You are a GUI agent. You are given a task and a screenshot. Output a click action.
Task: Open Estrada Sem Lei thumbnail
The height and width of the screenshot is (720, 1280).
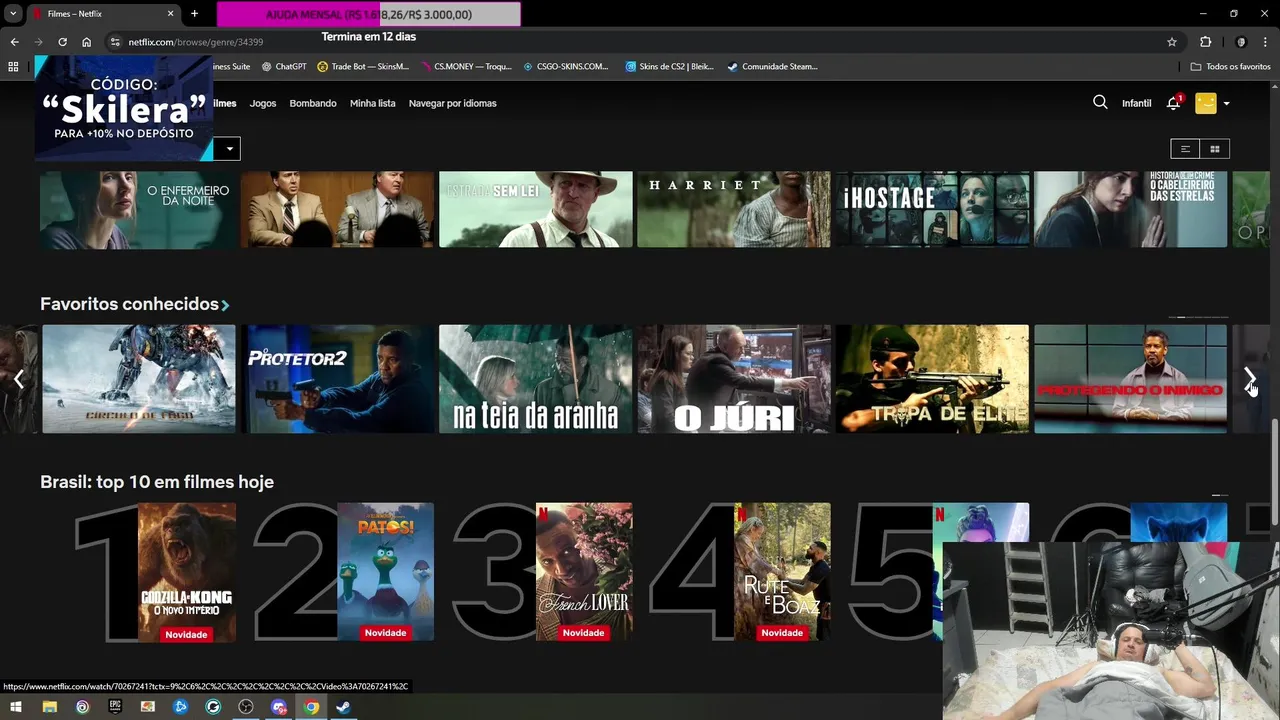(x=535, y=209)
